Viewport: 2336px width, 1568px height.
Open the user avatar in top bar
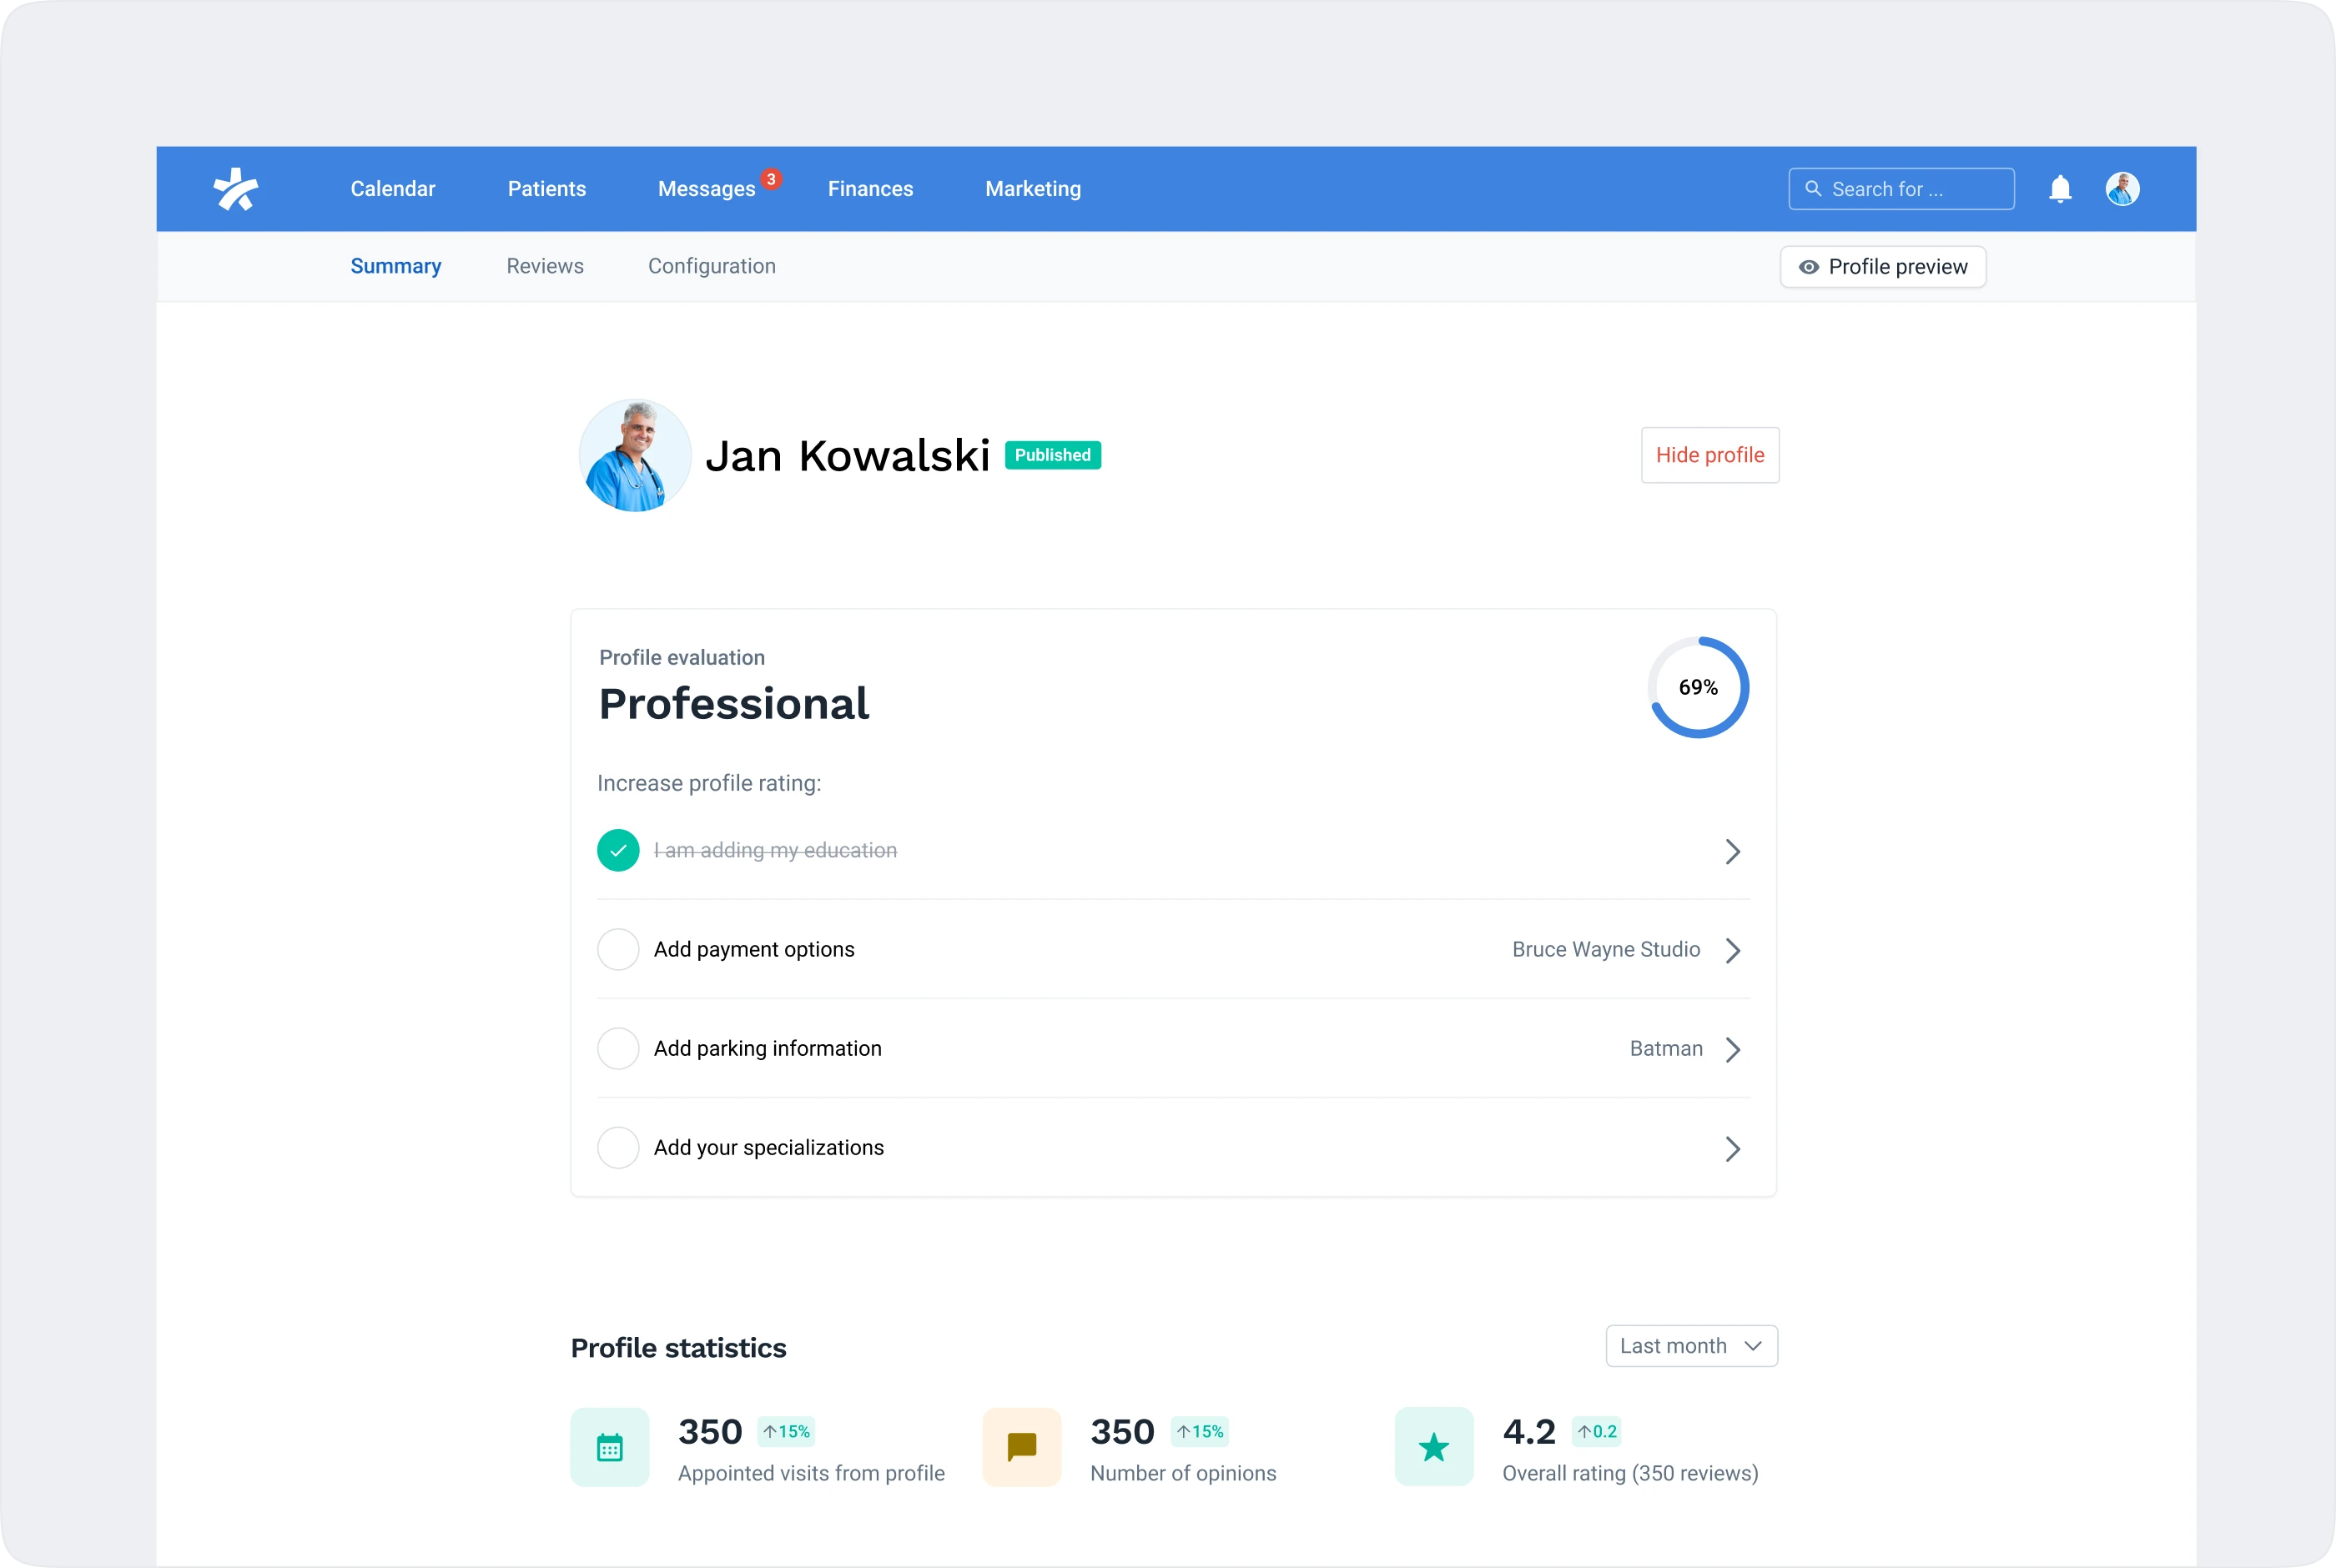coord(2122,189)
